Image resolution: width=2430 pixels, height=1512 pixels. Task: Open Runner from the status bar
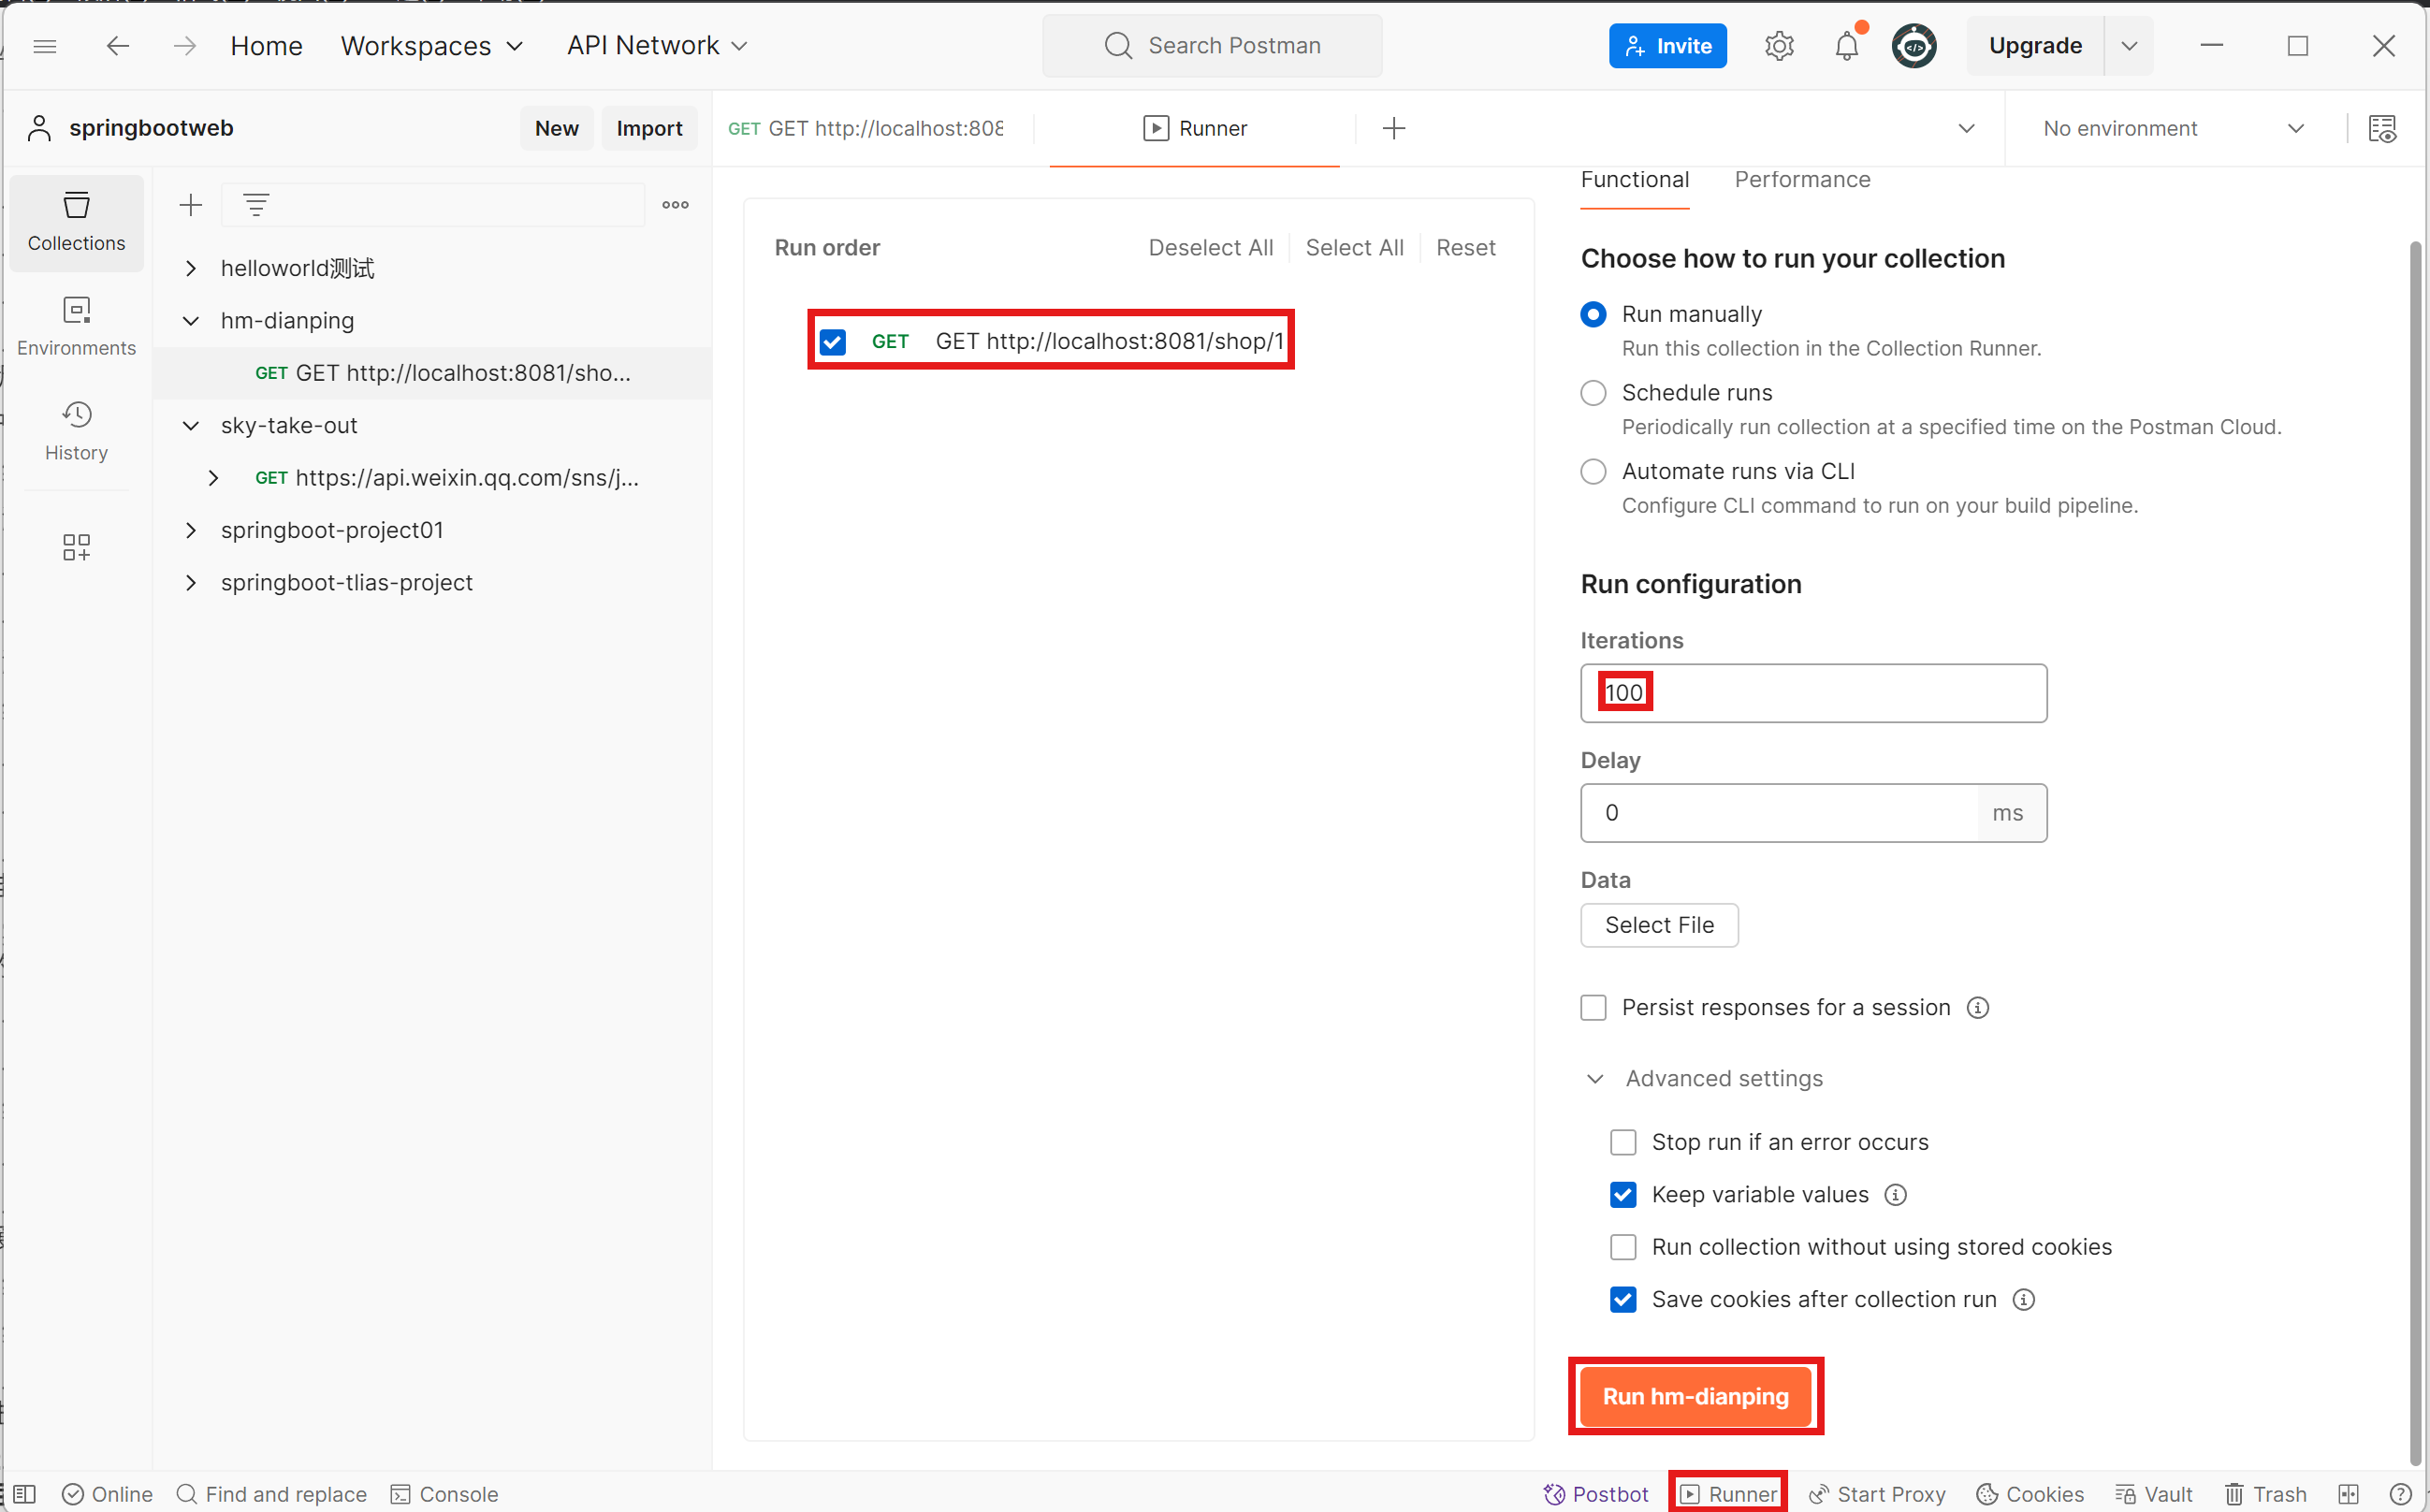[x=1728, y=1494]
